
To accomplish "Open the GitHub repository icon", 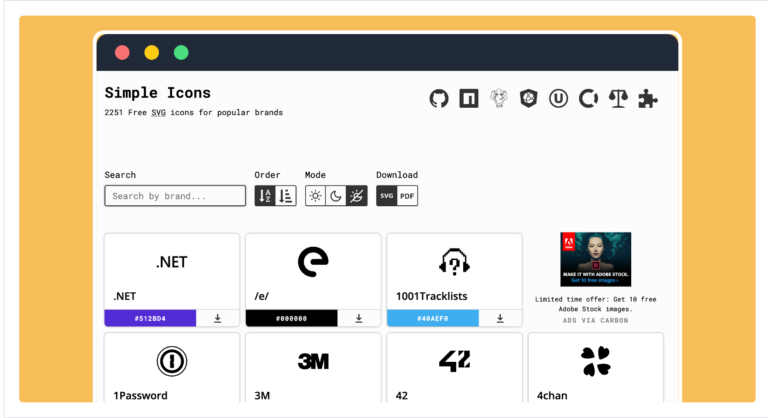I will point(439,98).
